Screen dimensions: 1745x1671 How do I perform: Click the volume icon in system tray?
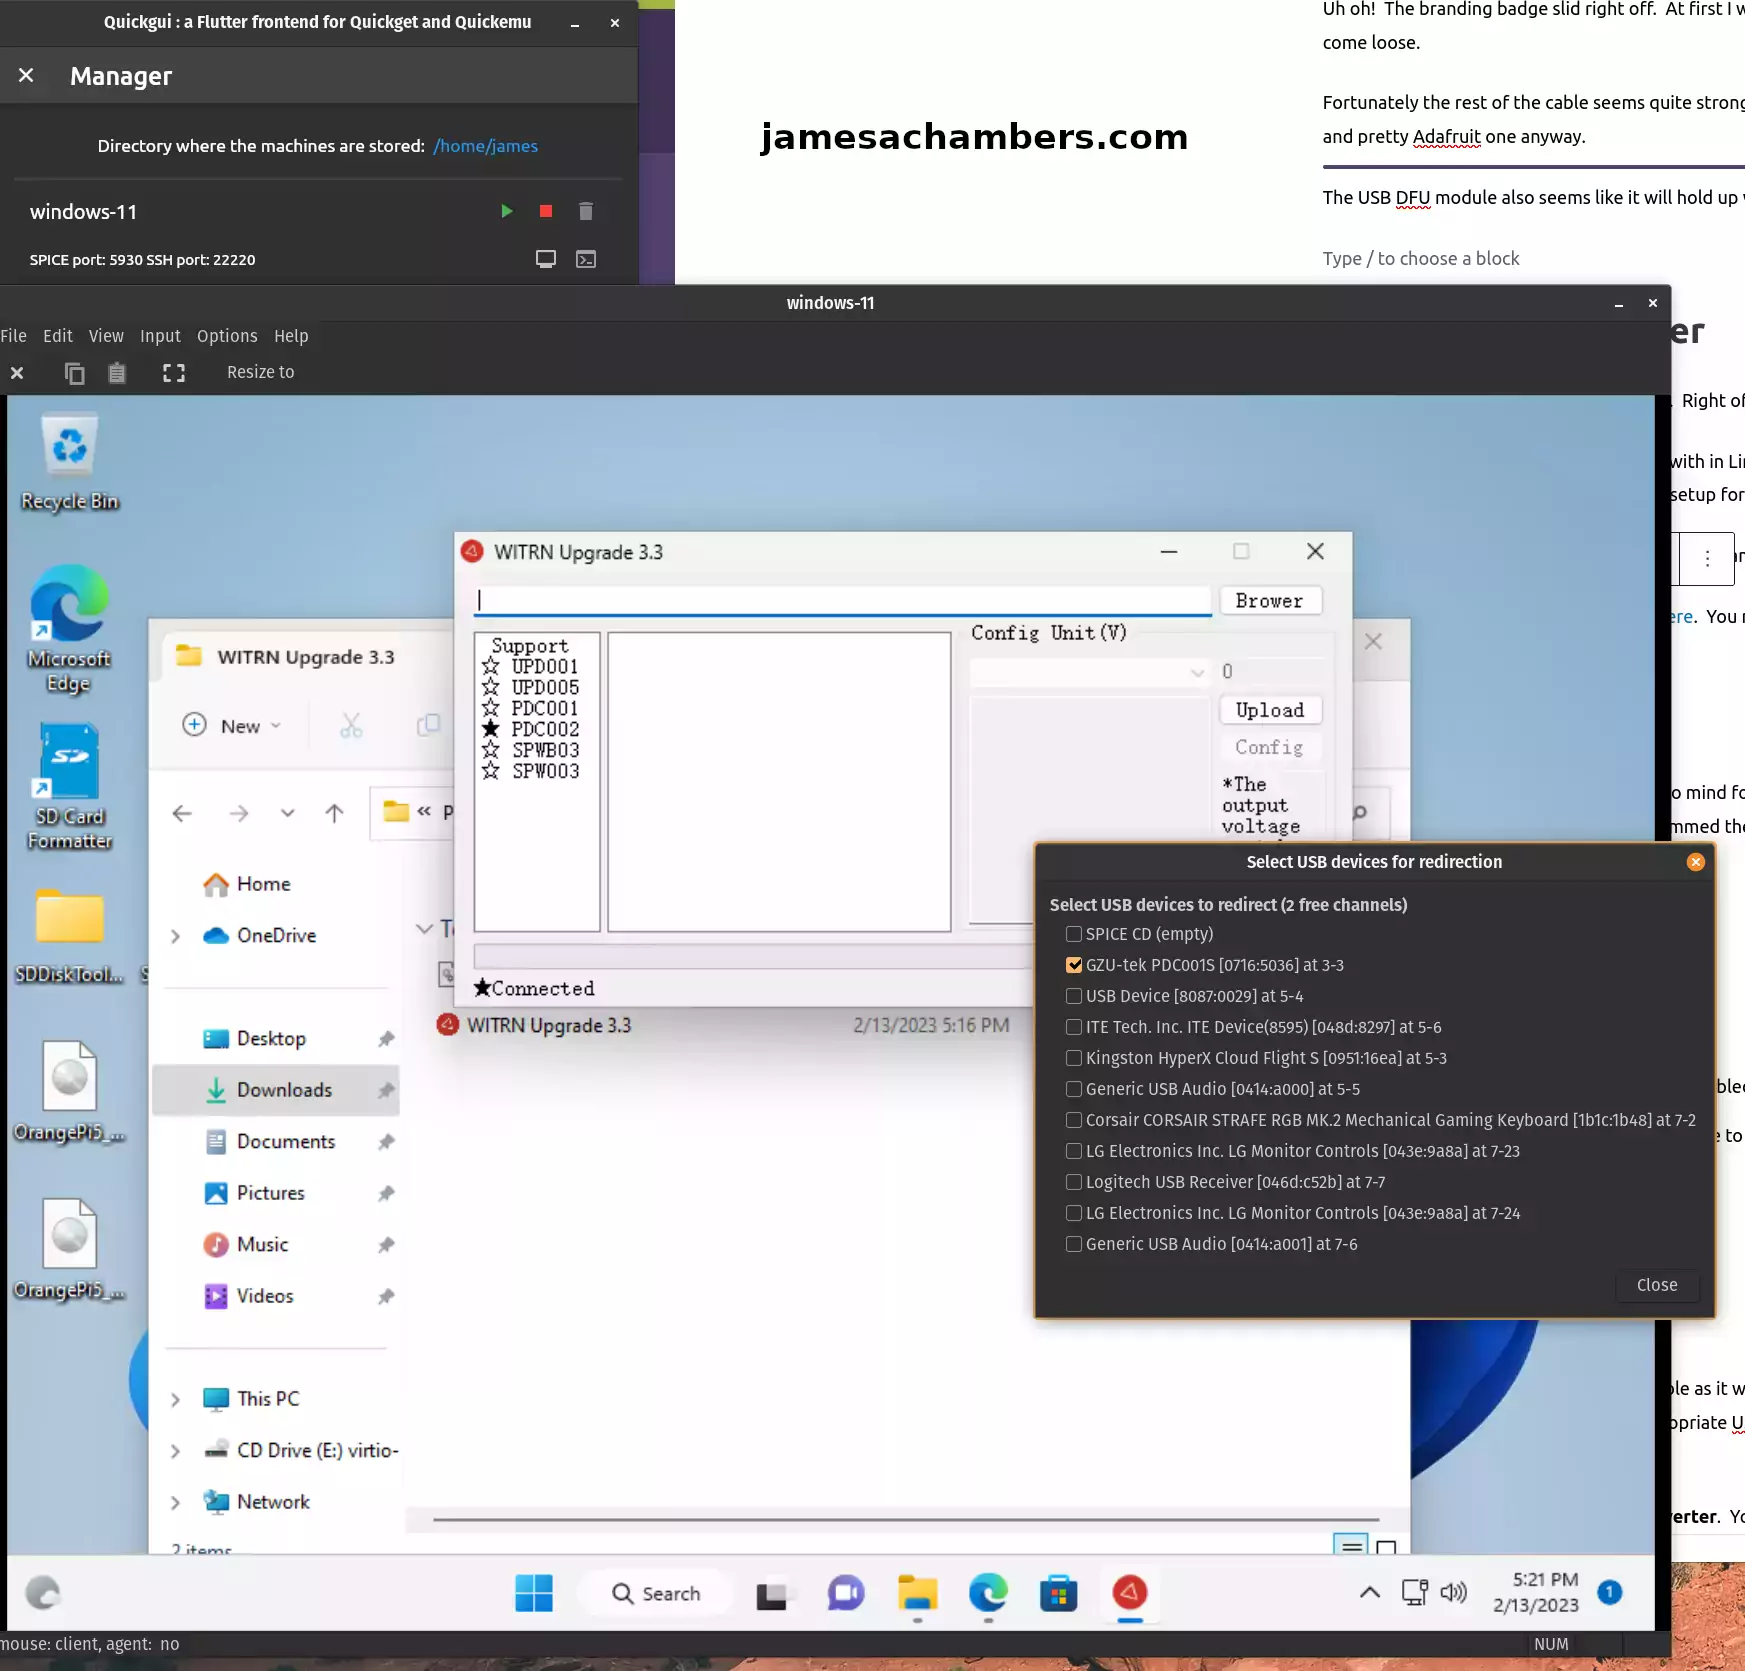point(1454,1592)
